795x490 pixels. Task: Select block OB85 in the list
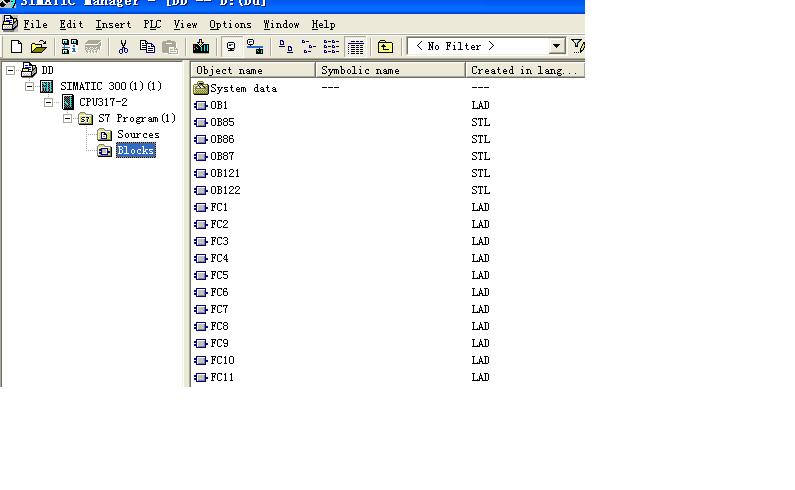point(222,122)
